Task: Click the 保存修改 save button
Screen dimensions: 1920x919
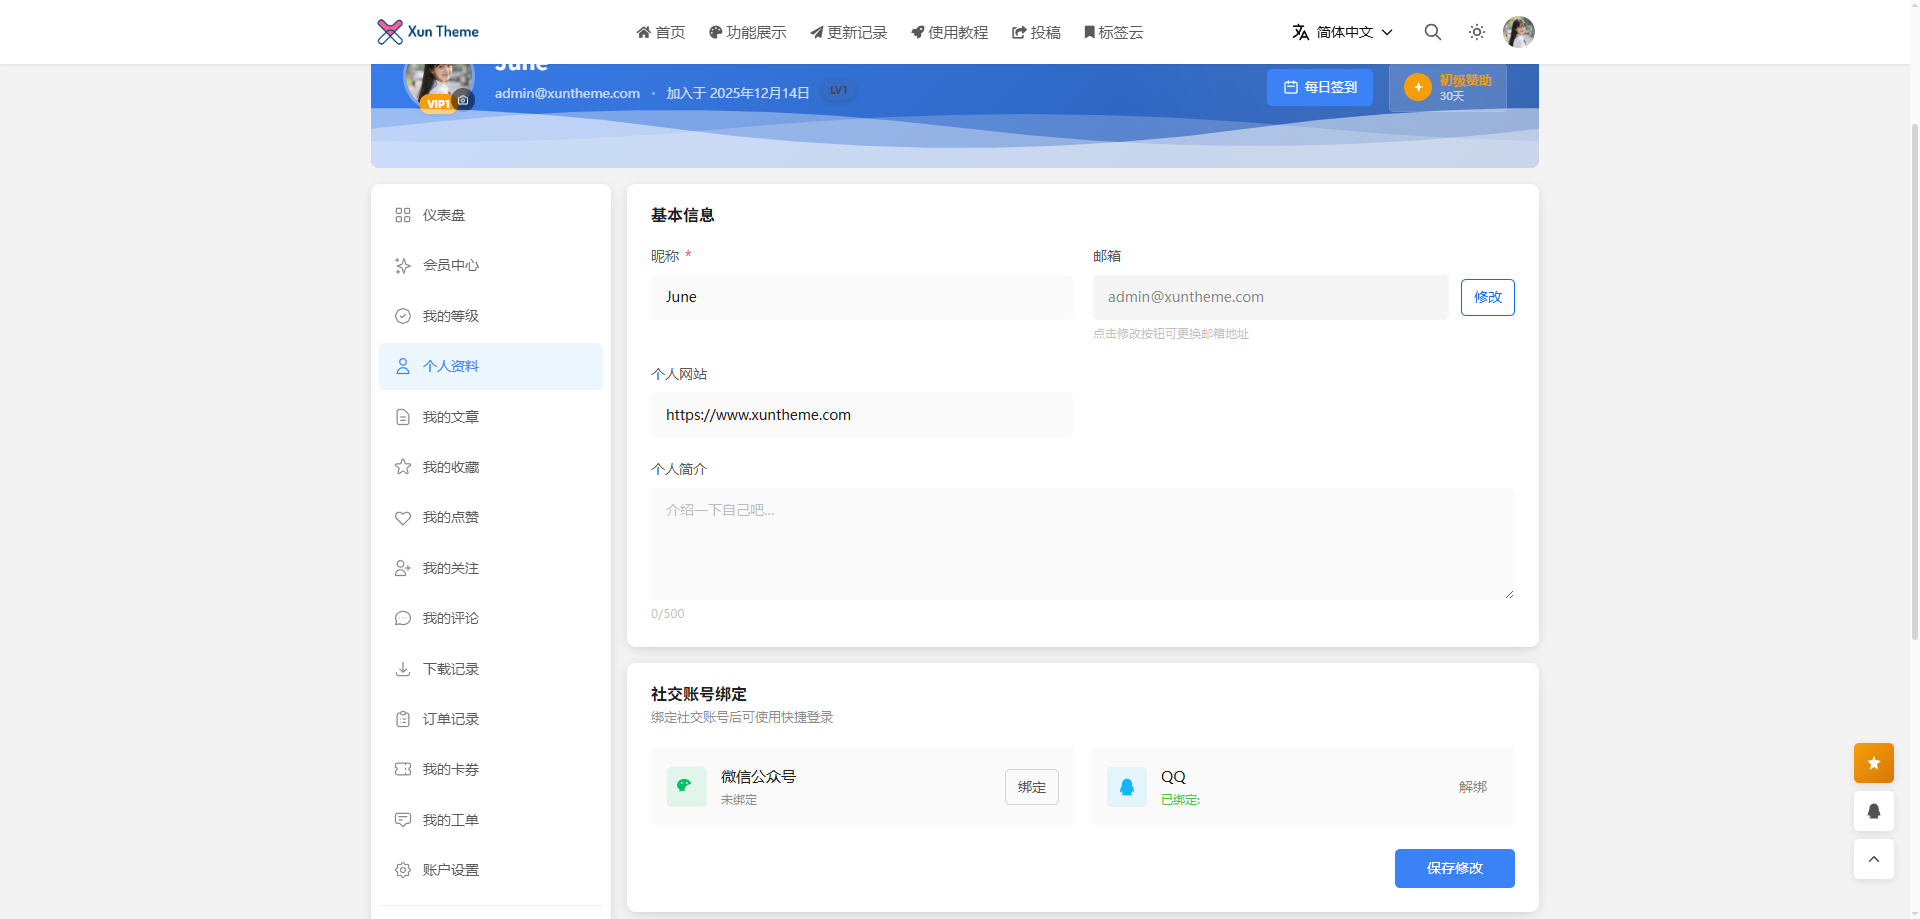Action: point(1454,868)
